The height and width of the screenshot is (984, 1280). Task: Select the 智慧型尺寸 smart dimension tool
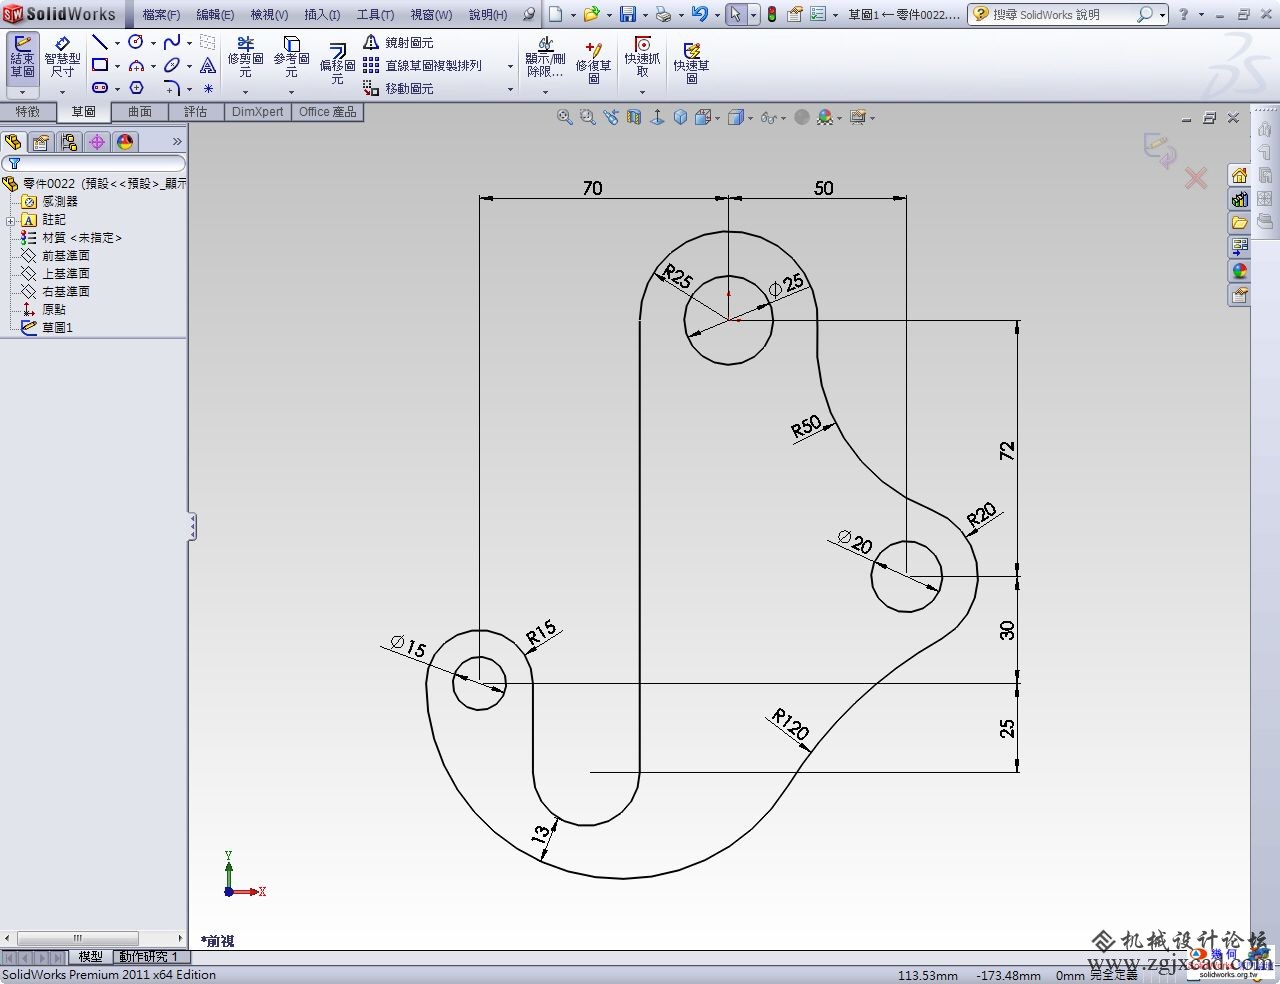tap(62, 56)
